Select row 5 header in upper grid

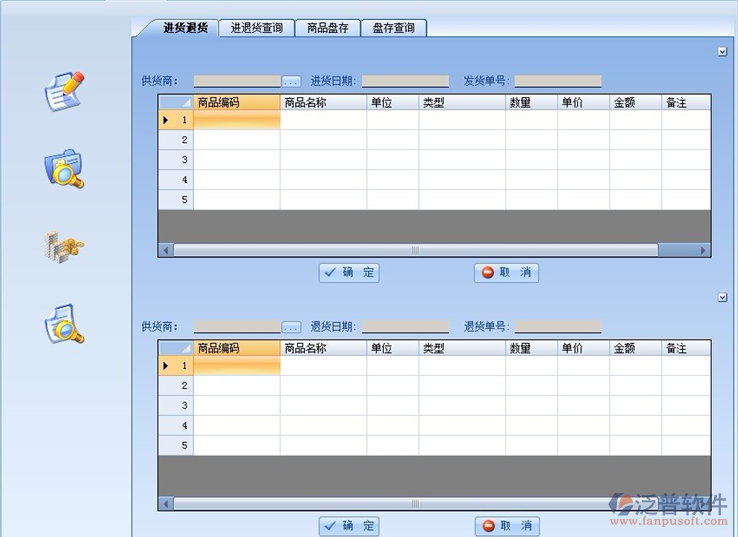tap(176, 200)
